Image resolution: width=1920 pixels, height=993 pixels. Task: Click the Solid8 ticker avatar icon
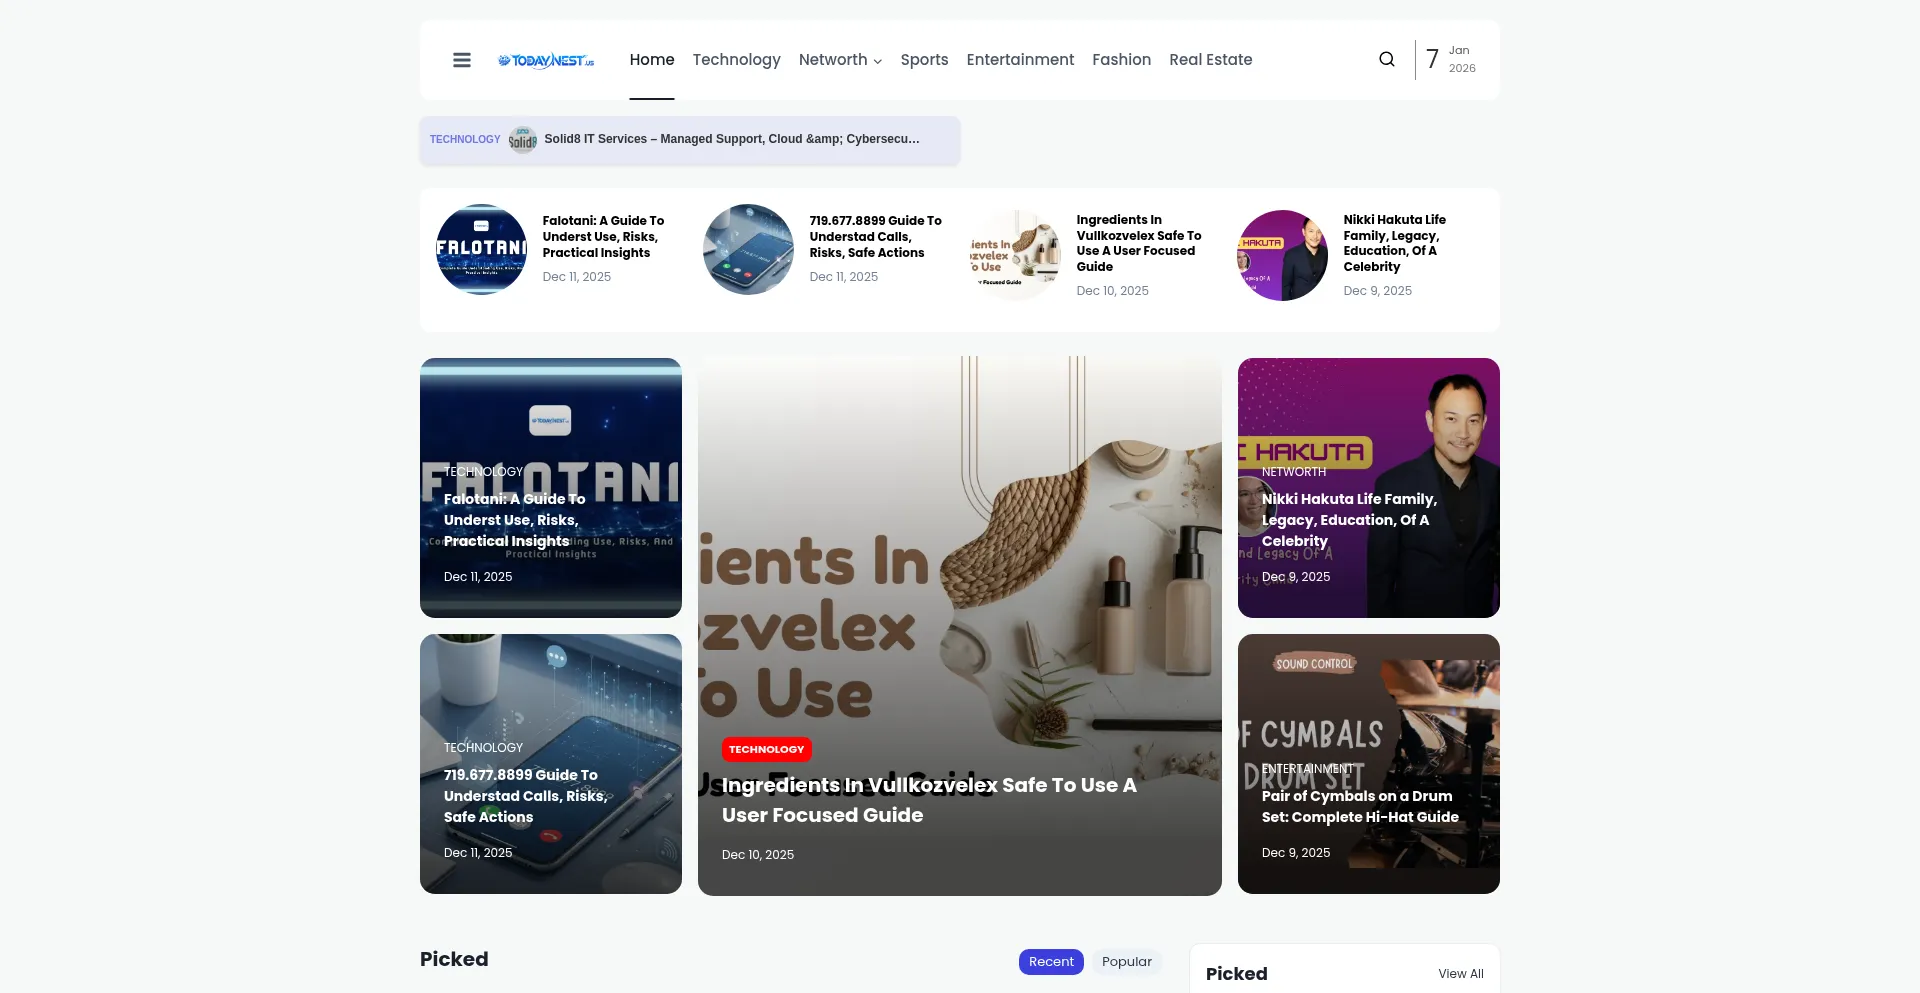pyautogui.click(x=522, y=140)
